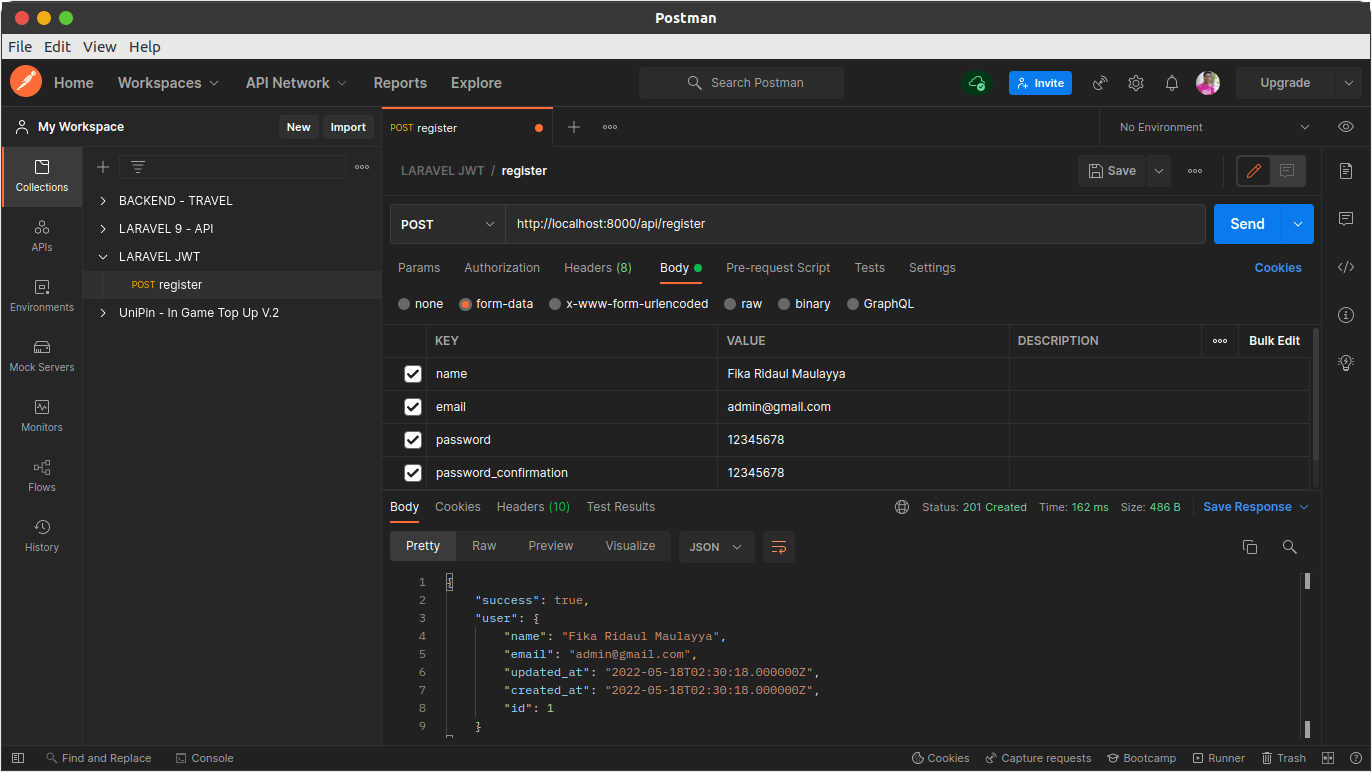Uncheck the password_confirmation checkbox
The width and height of the screenshot is (1372, 772).
tap(413, 473)
